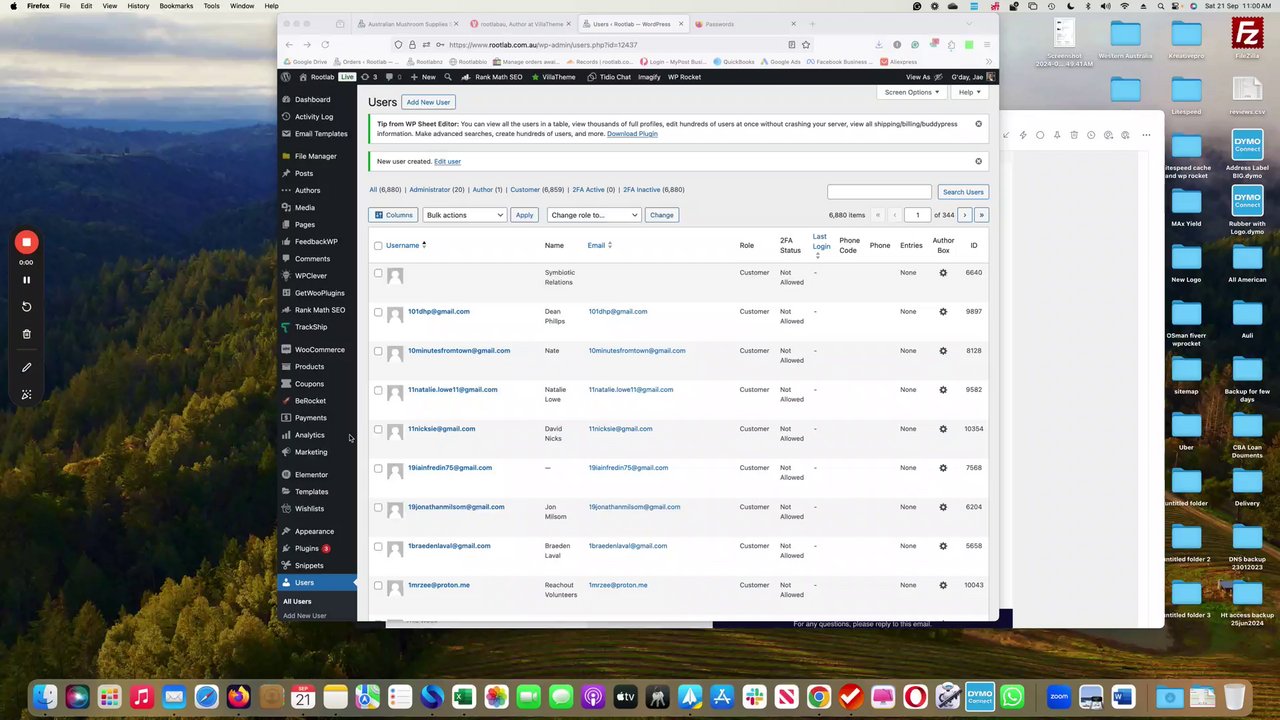Stop the screen recording with the red button
The width and height of the screenshot is (1280, 720).
[x=26, y=242]
